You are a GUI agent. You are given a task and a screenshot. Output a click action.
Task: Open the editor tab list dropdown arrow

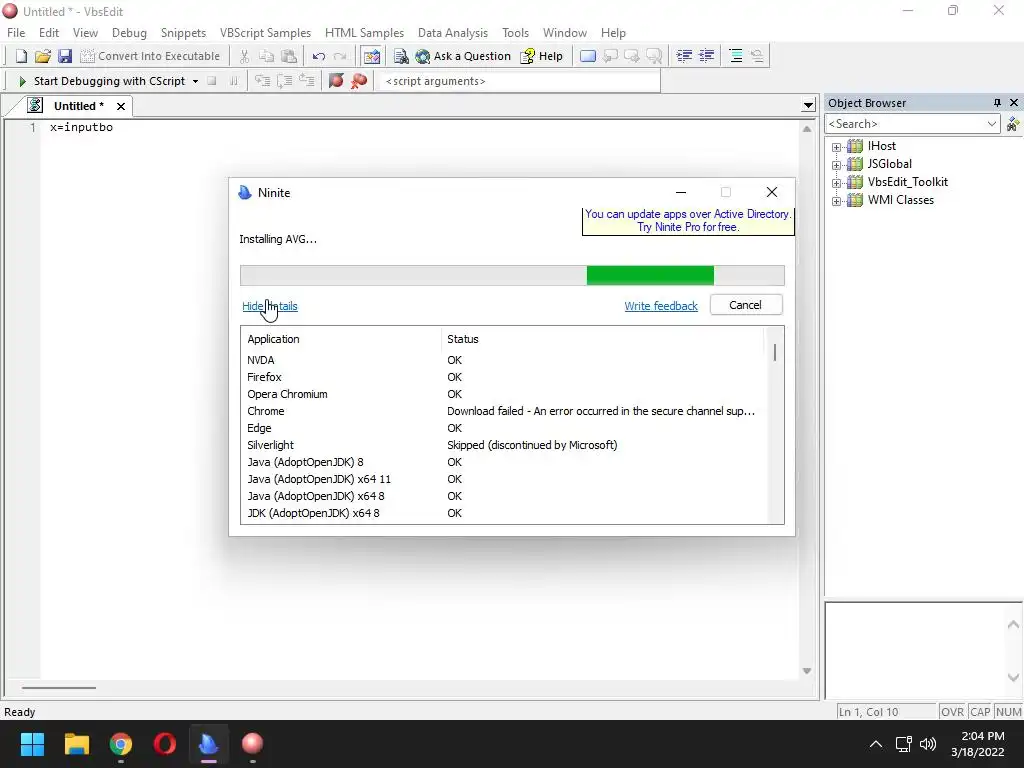(x=808, y=105)
